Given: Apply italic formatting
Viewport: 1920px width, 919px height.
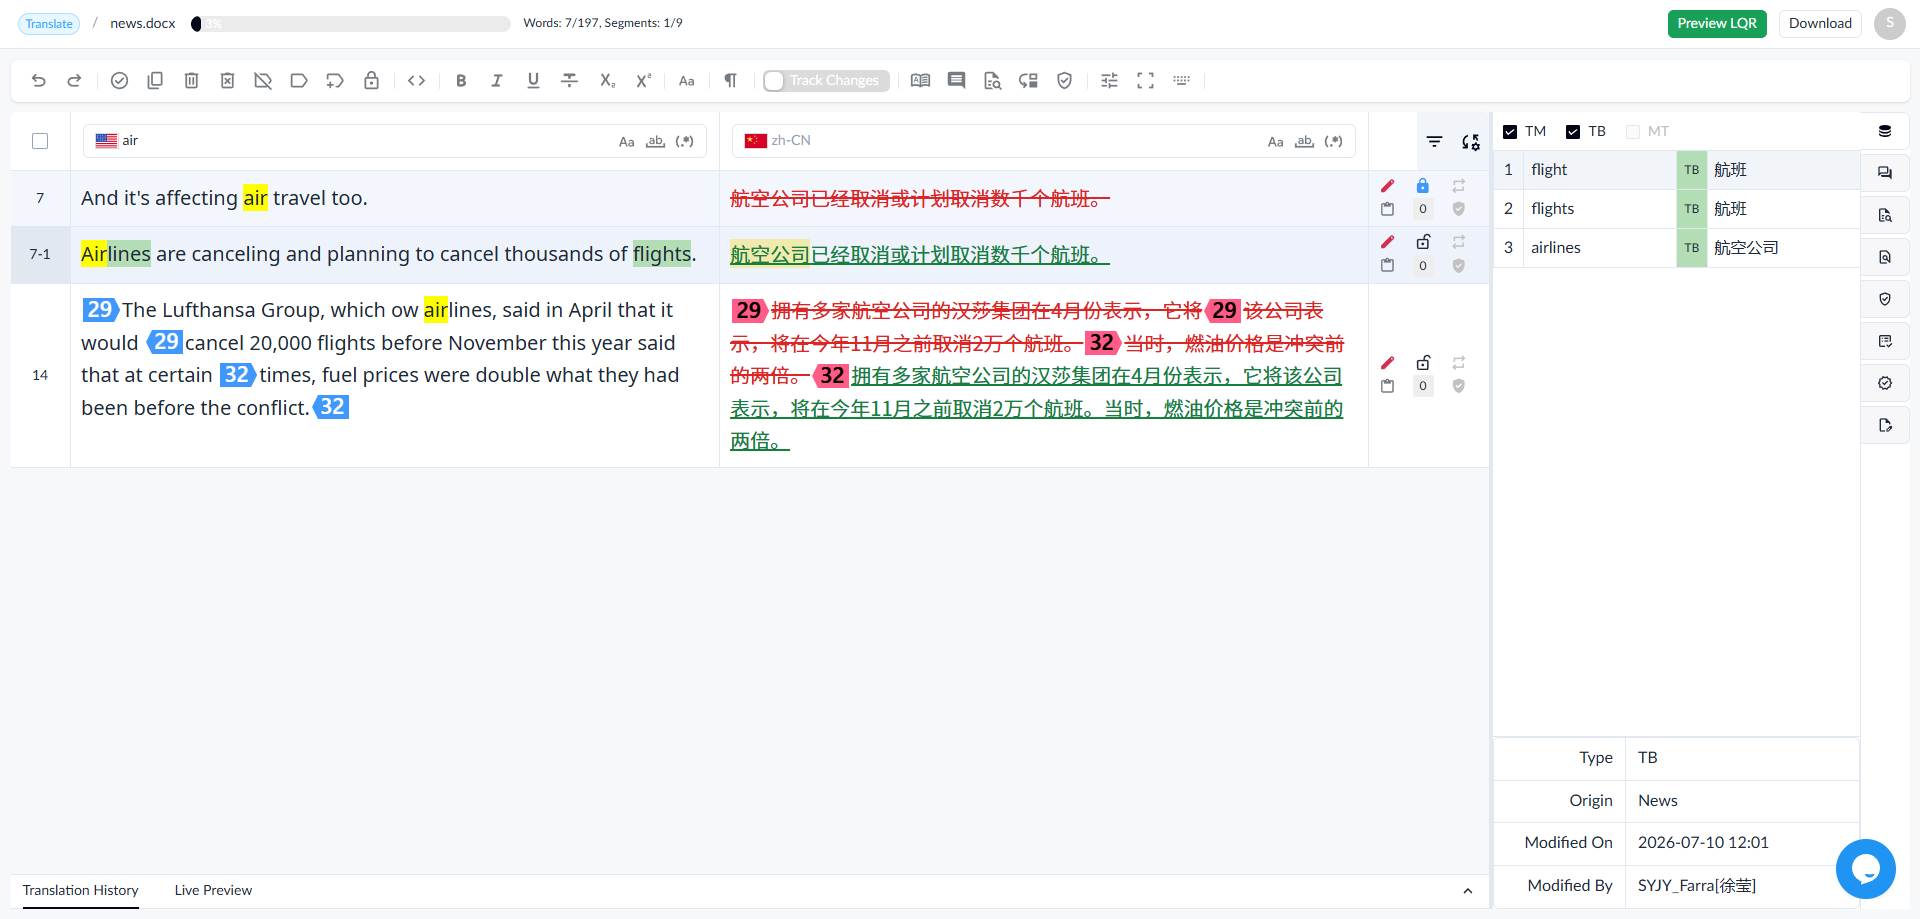Looking at the screenshot, I should pos(497,81).
